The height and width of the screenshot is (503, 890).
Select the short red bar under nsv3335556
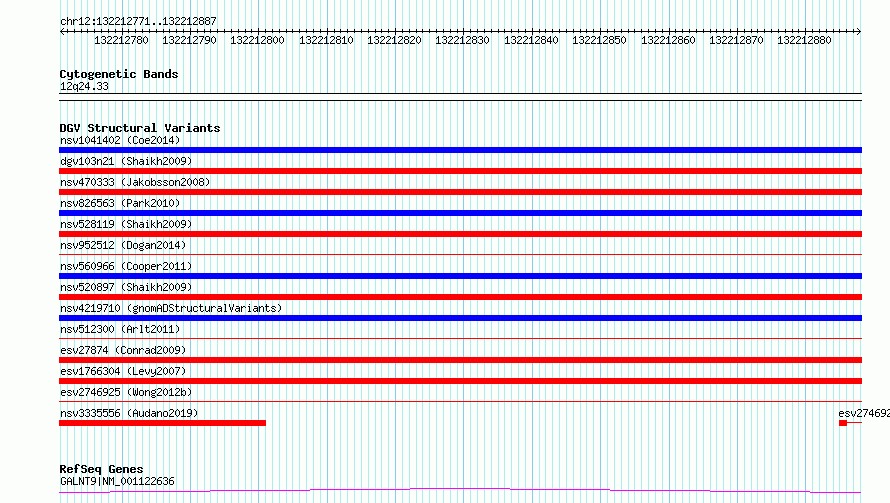162,423
